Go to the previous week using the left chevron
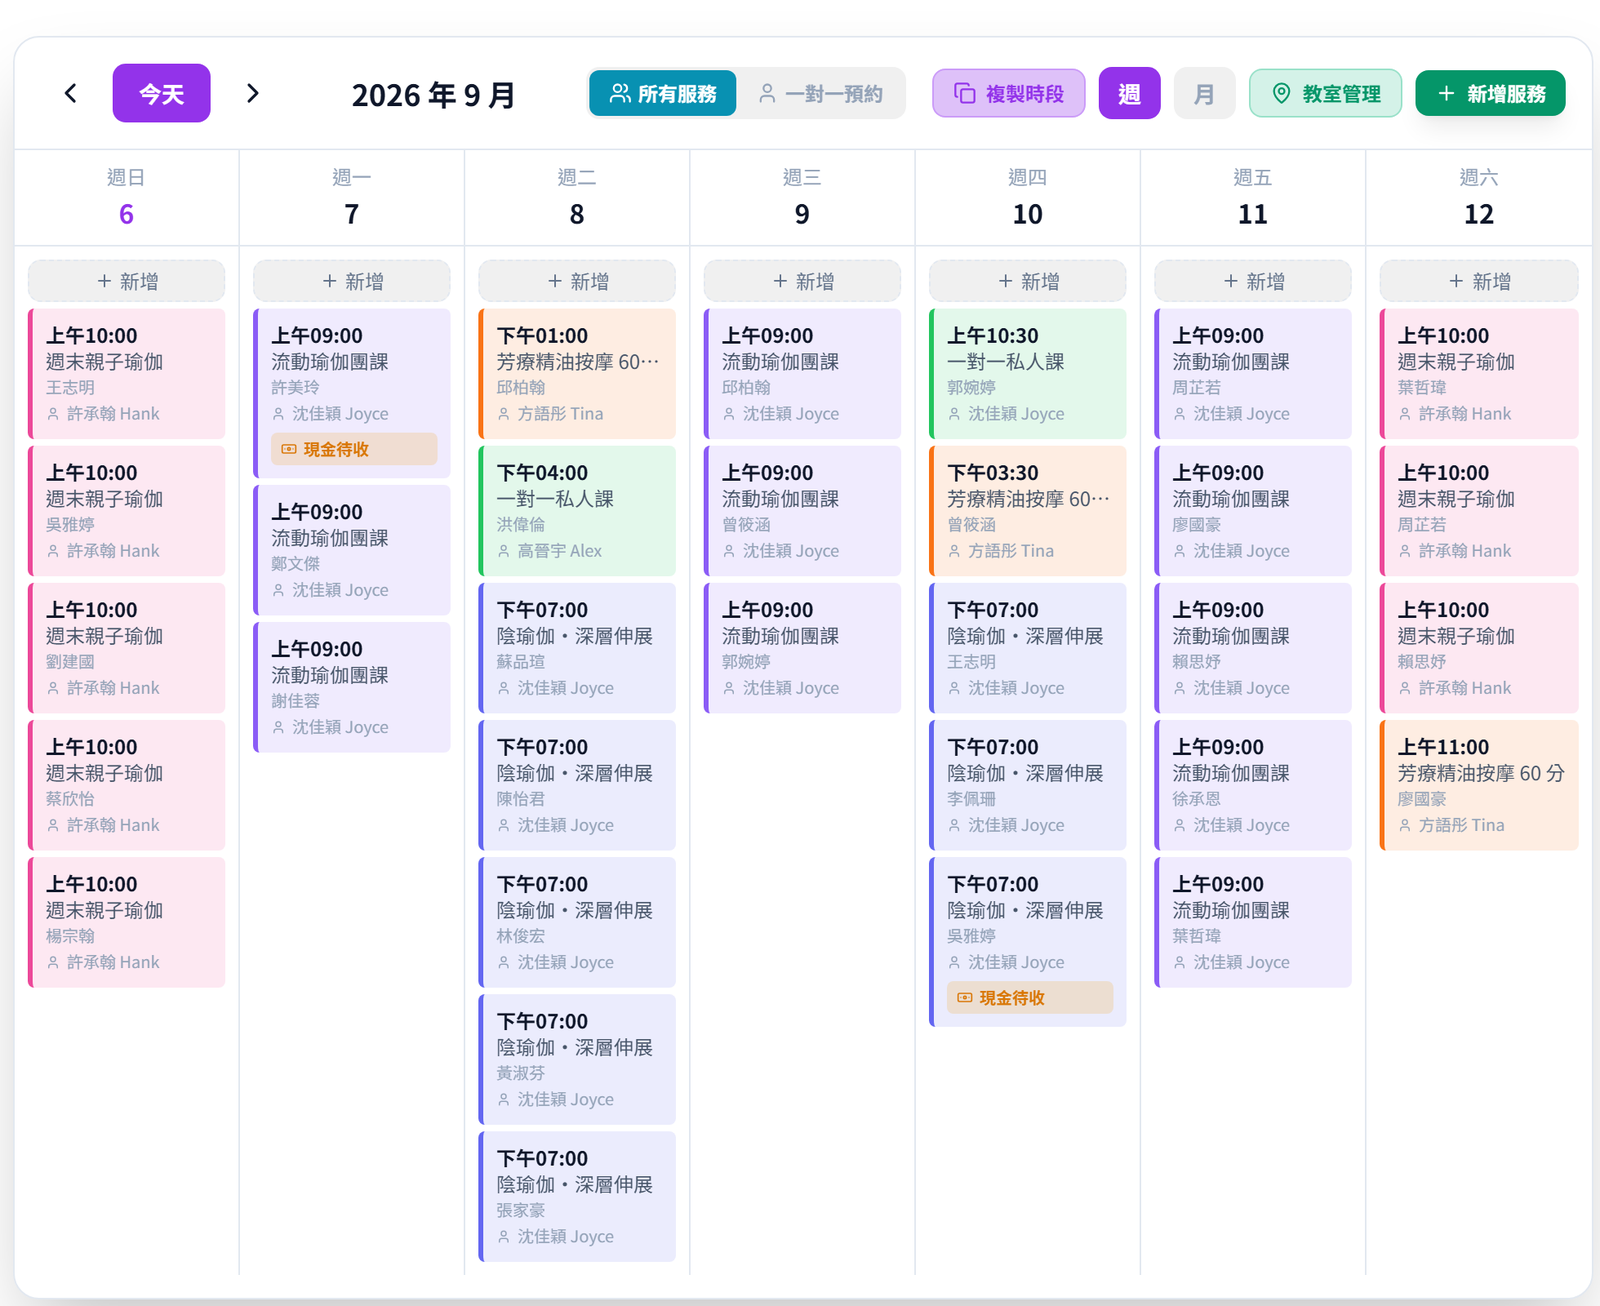 tap(70, 93)
